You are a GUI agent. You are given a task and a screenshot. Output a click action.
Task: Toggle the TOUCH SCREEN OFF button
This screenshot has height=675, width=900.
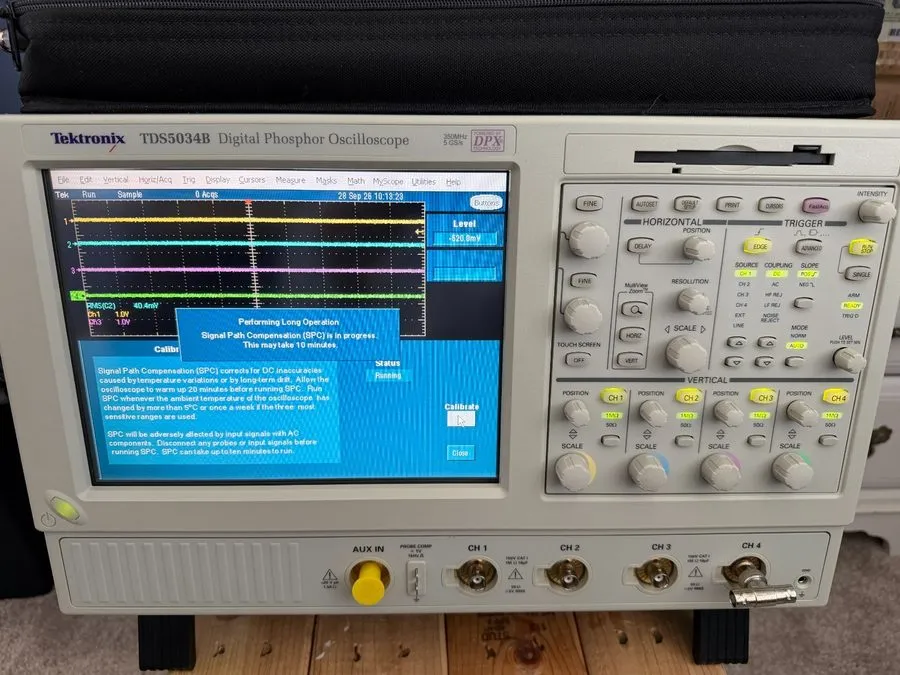tap(577, 360)
